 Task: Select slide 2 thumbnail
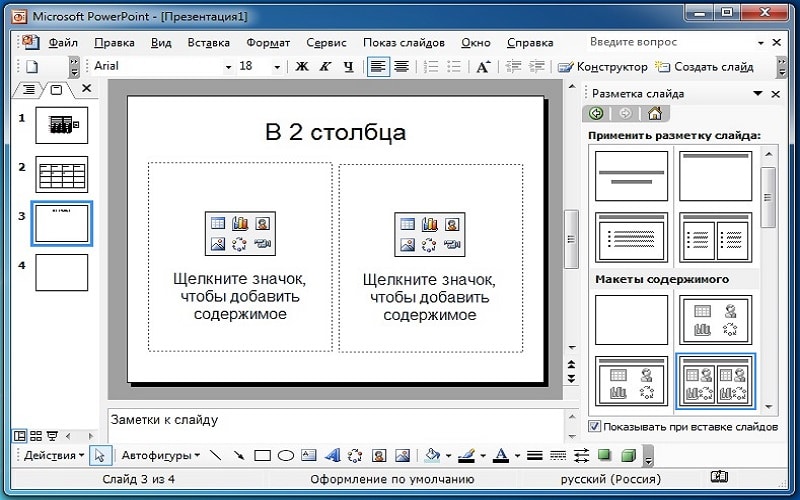click(61, 174)
